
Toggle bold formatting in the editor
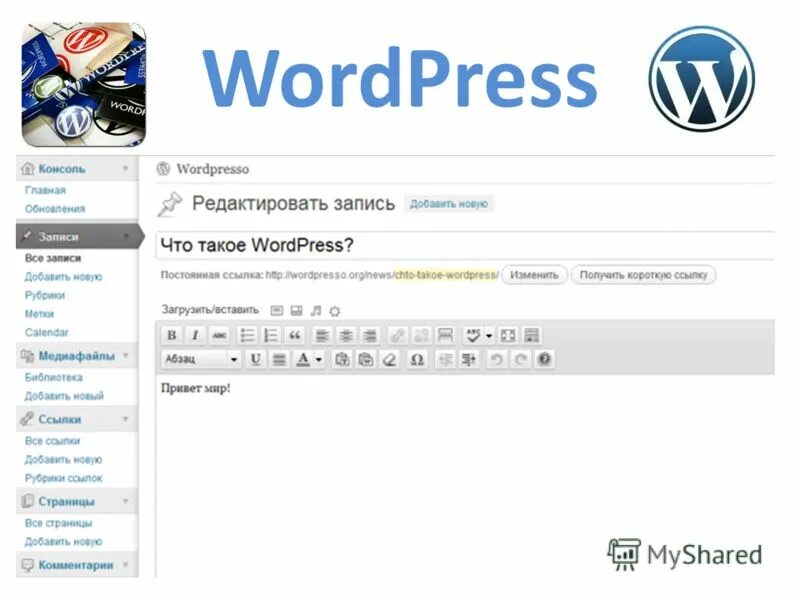pyautogui.click(x=172, y=334)
